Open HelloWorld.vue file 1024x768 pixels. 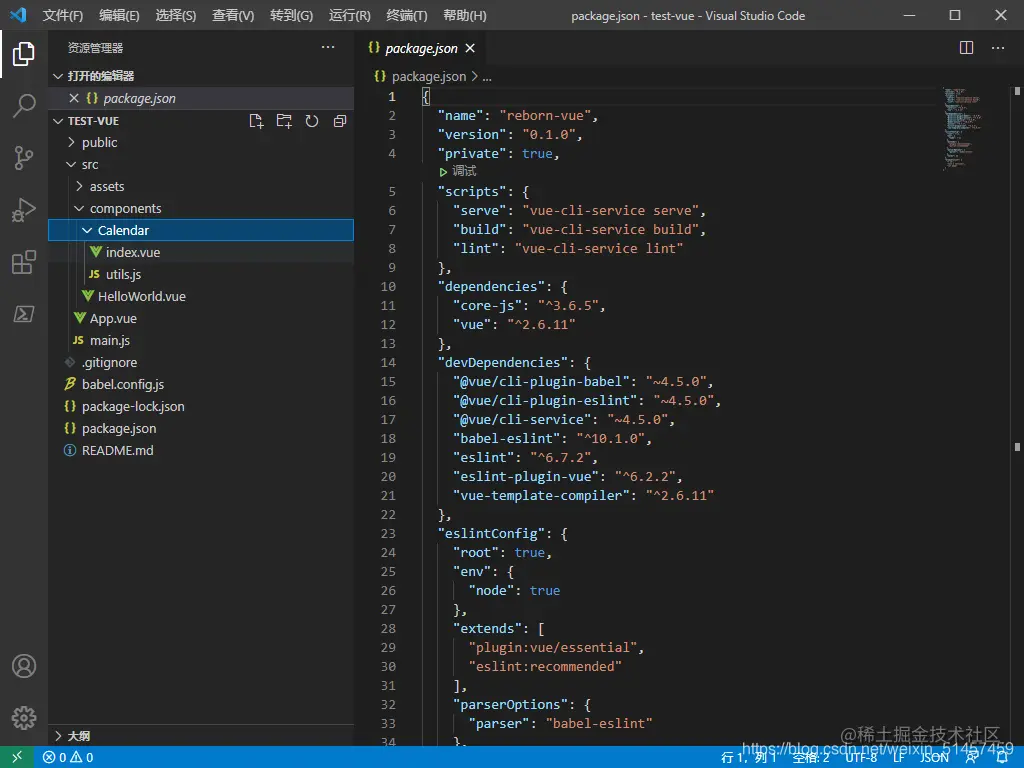click(x=201, y=296)
